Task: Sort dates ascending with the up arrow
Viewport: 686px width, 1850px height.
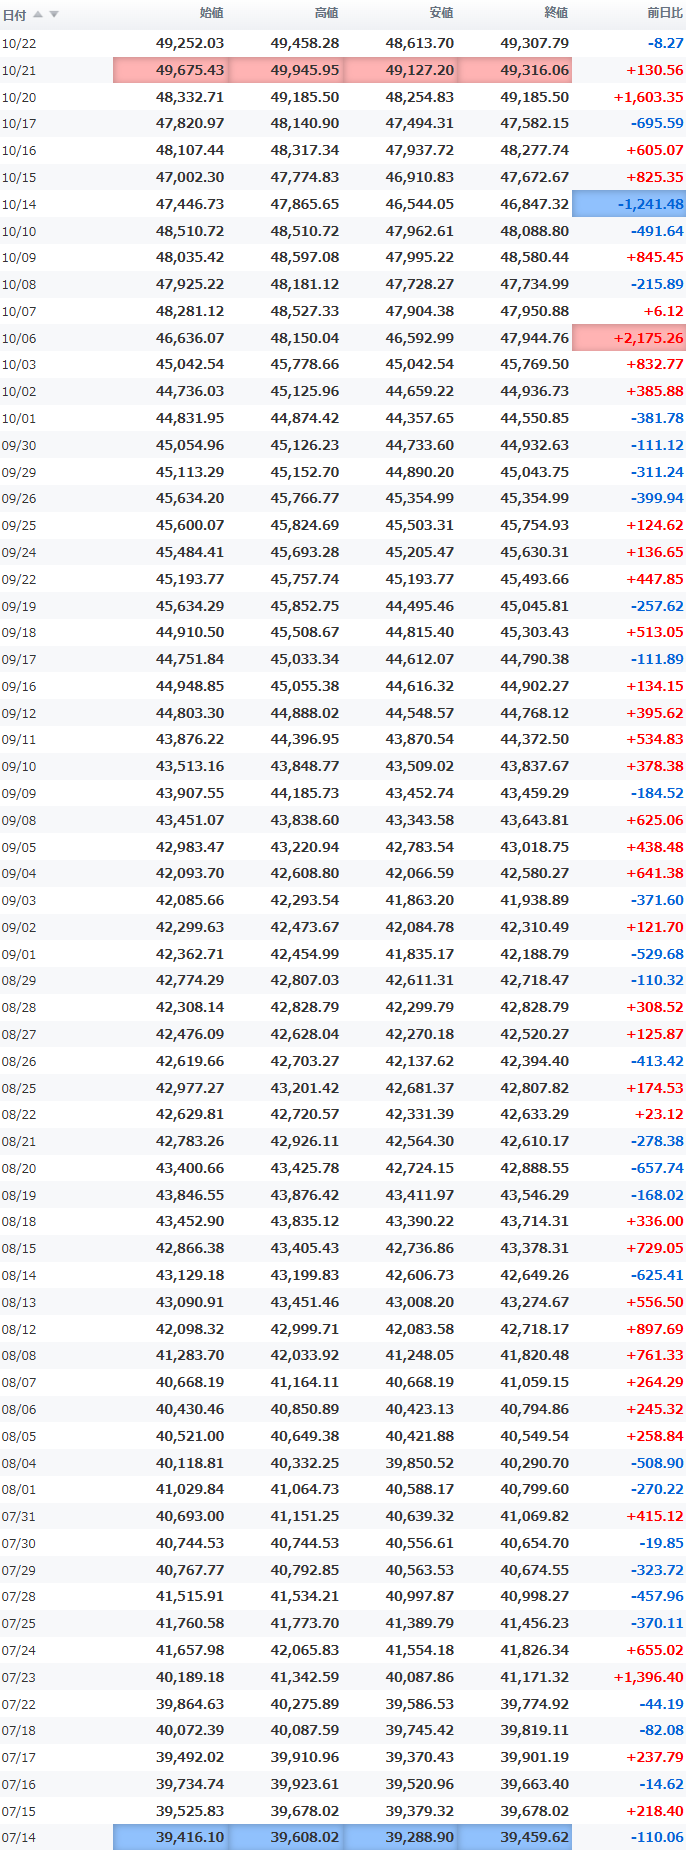Action: coord(38,14)
